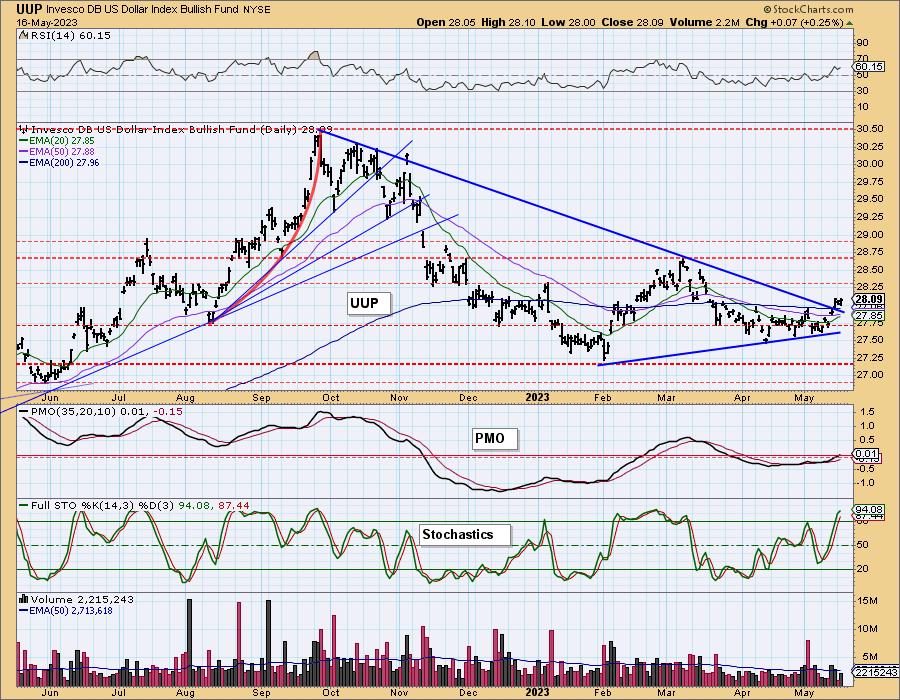The height and width of the screenshot is (700, 900).
Task: Click the Open 28.05 value
Action: click(445, 22)
